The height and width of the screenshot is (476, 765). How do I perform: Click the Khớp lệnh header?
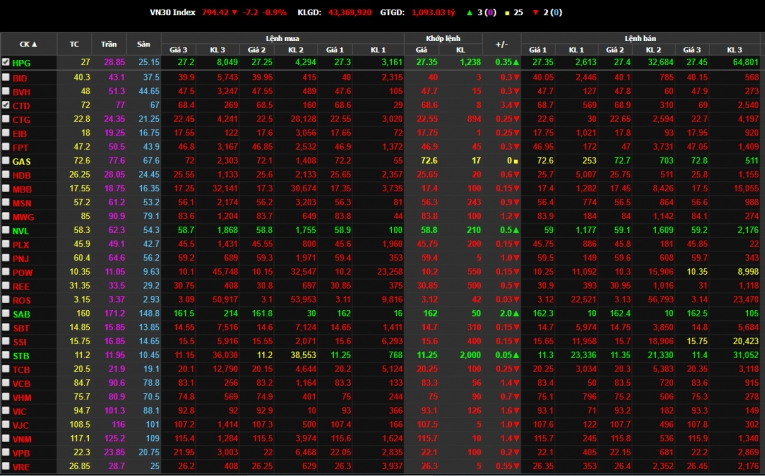(443, 38)
